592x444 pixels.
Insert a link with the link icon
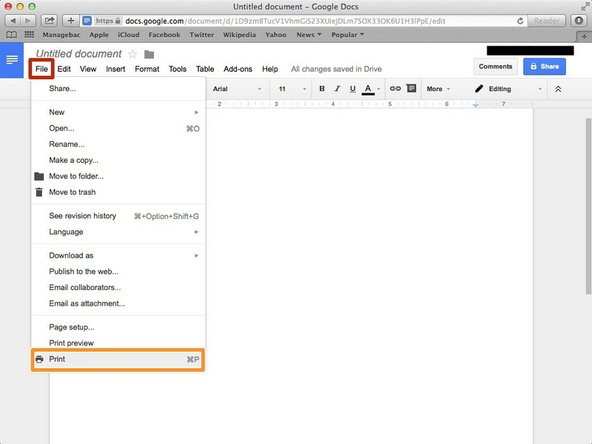click(x=395, y=89)
